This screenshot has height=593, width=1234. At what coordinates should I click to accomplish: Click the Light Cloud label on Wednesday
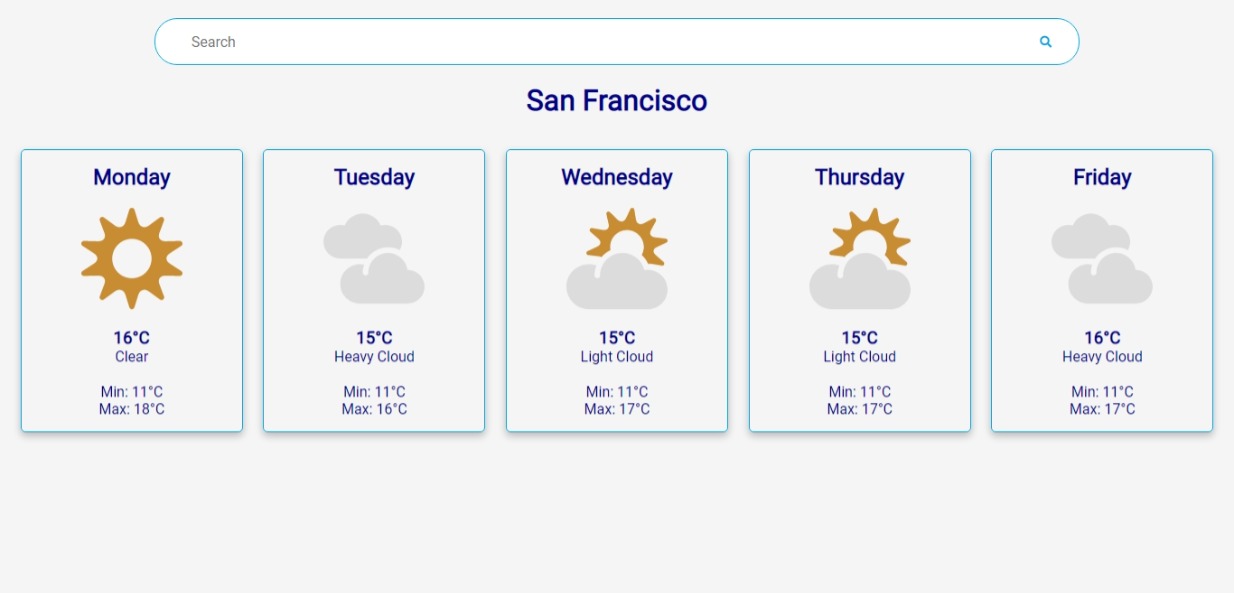click(616, 356)
